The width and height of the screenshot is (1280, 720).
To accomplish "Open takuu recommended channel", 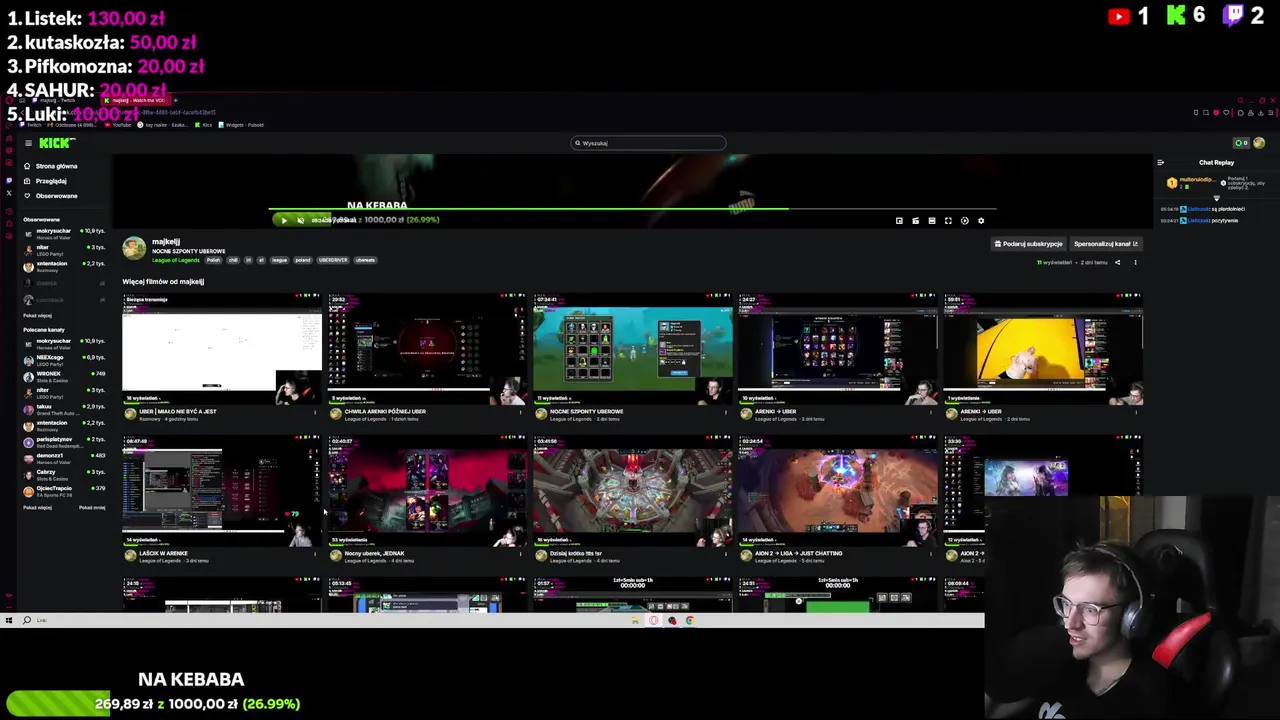I will [x=64, y=409].
